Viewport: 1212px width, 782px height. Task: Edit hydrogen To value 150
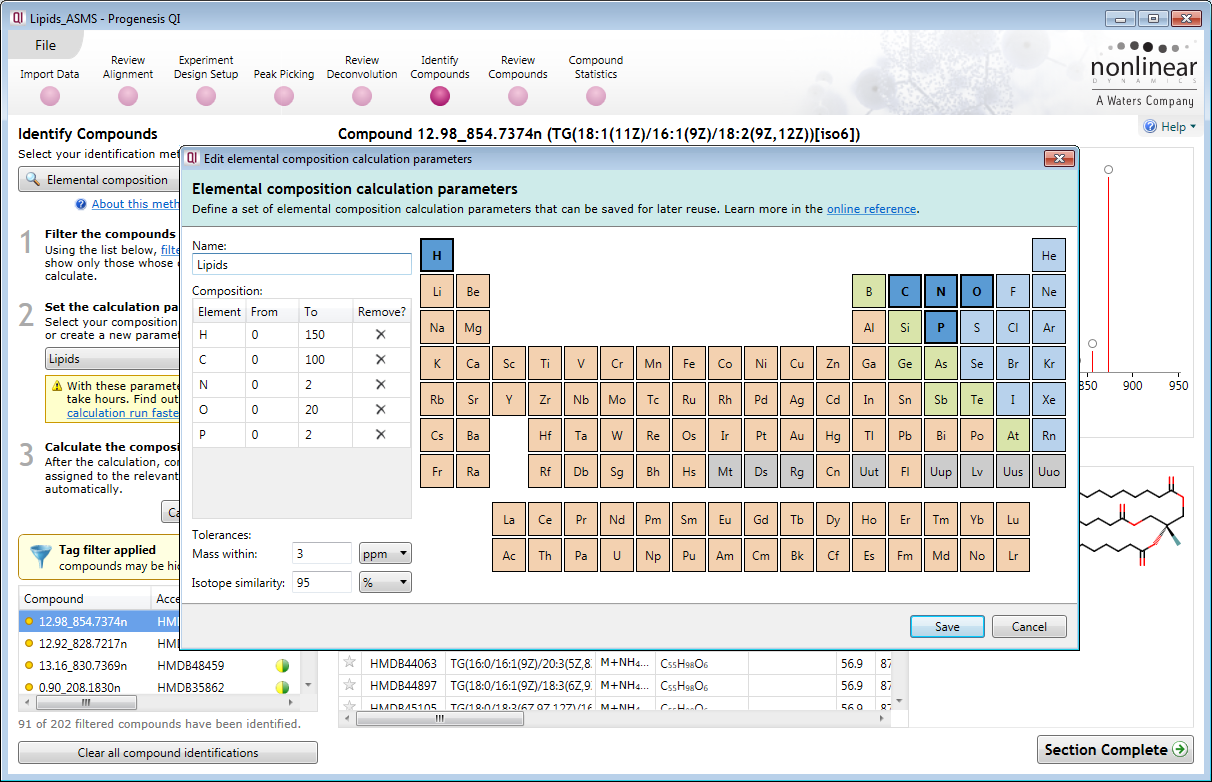[x=327, y=335]
